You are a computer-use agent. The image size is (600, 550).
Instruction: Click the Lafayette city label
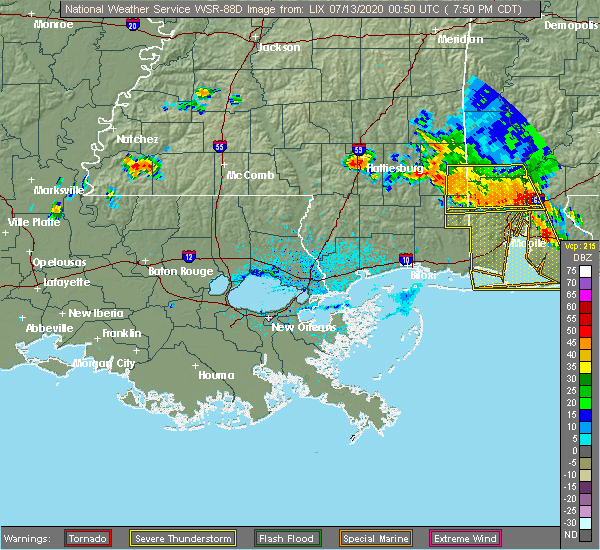pyautogui.click(x=67, y=282)
